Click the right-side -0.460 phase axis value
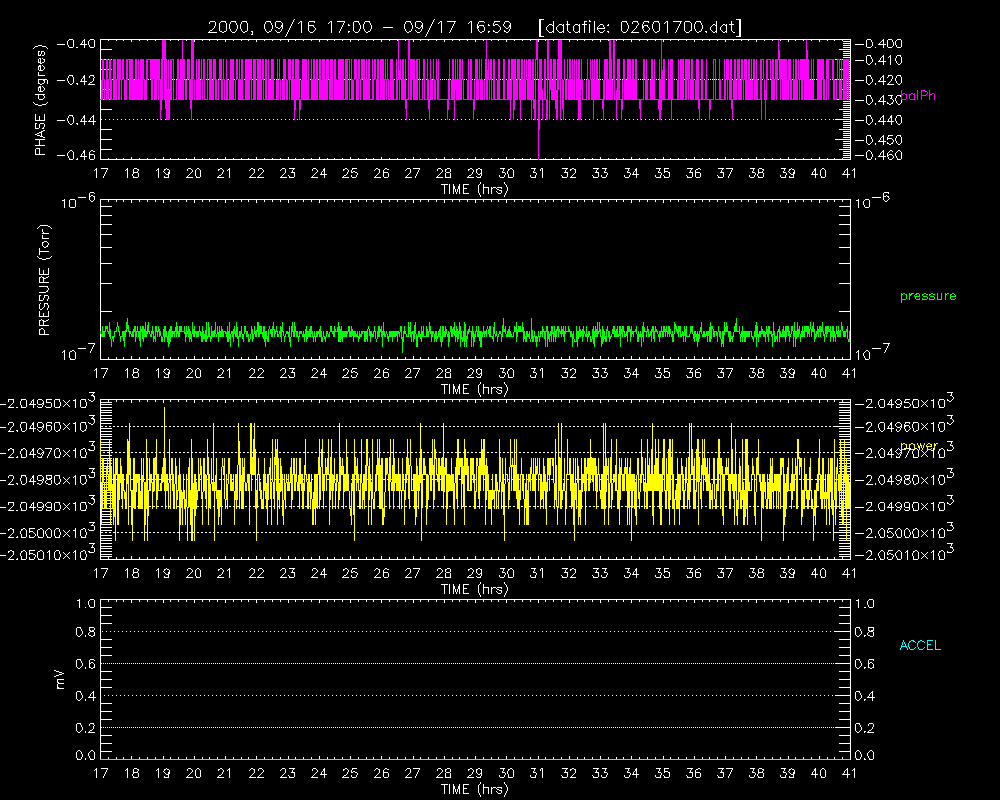 (878, 156)
